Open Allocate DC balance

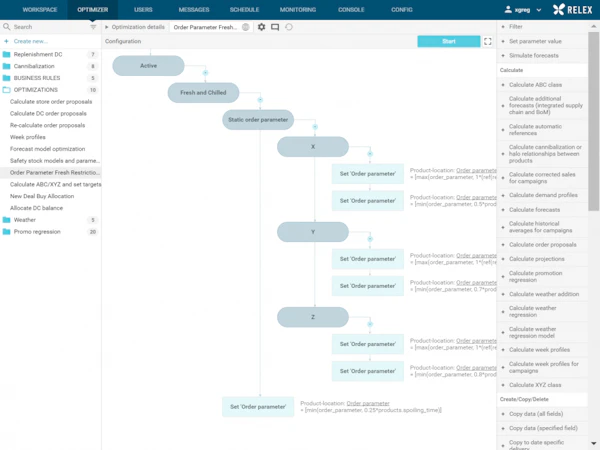coord(36,208)
